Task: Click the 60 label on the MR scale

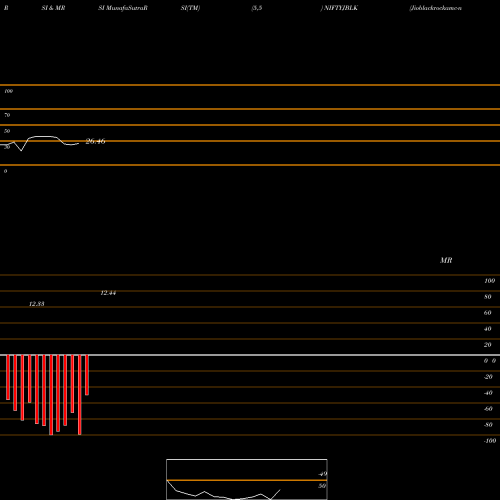Action: (x=488, y=313)
